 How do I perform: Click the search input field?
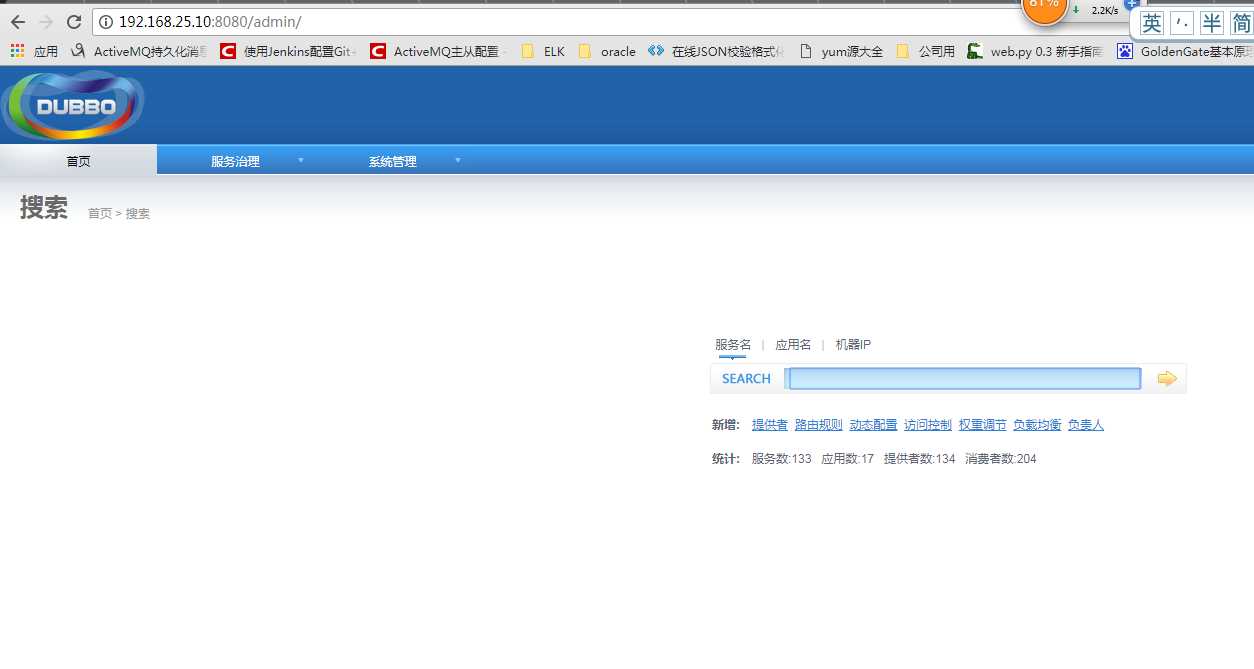[x=964, y=378]
